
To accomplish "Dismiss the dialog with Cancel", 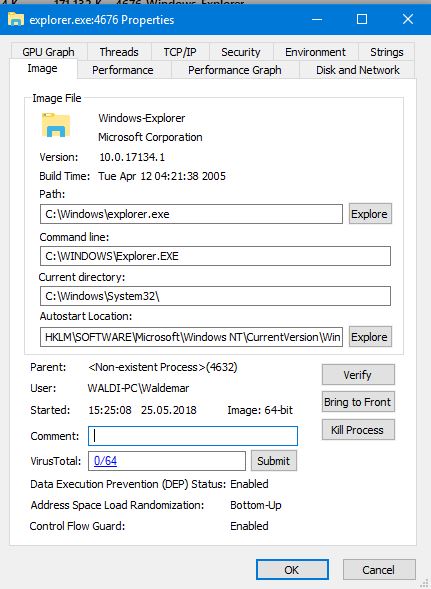I will click(x=379, y=570).
